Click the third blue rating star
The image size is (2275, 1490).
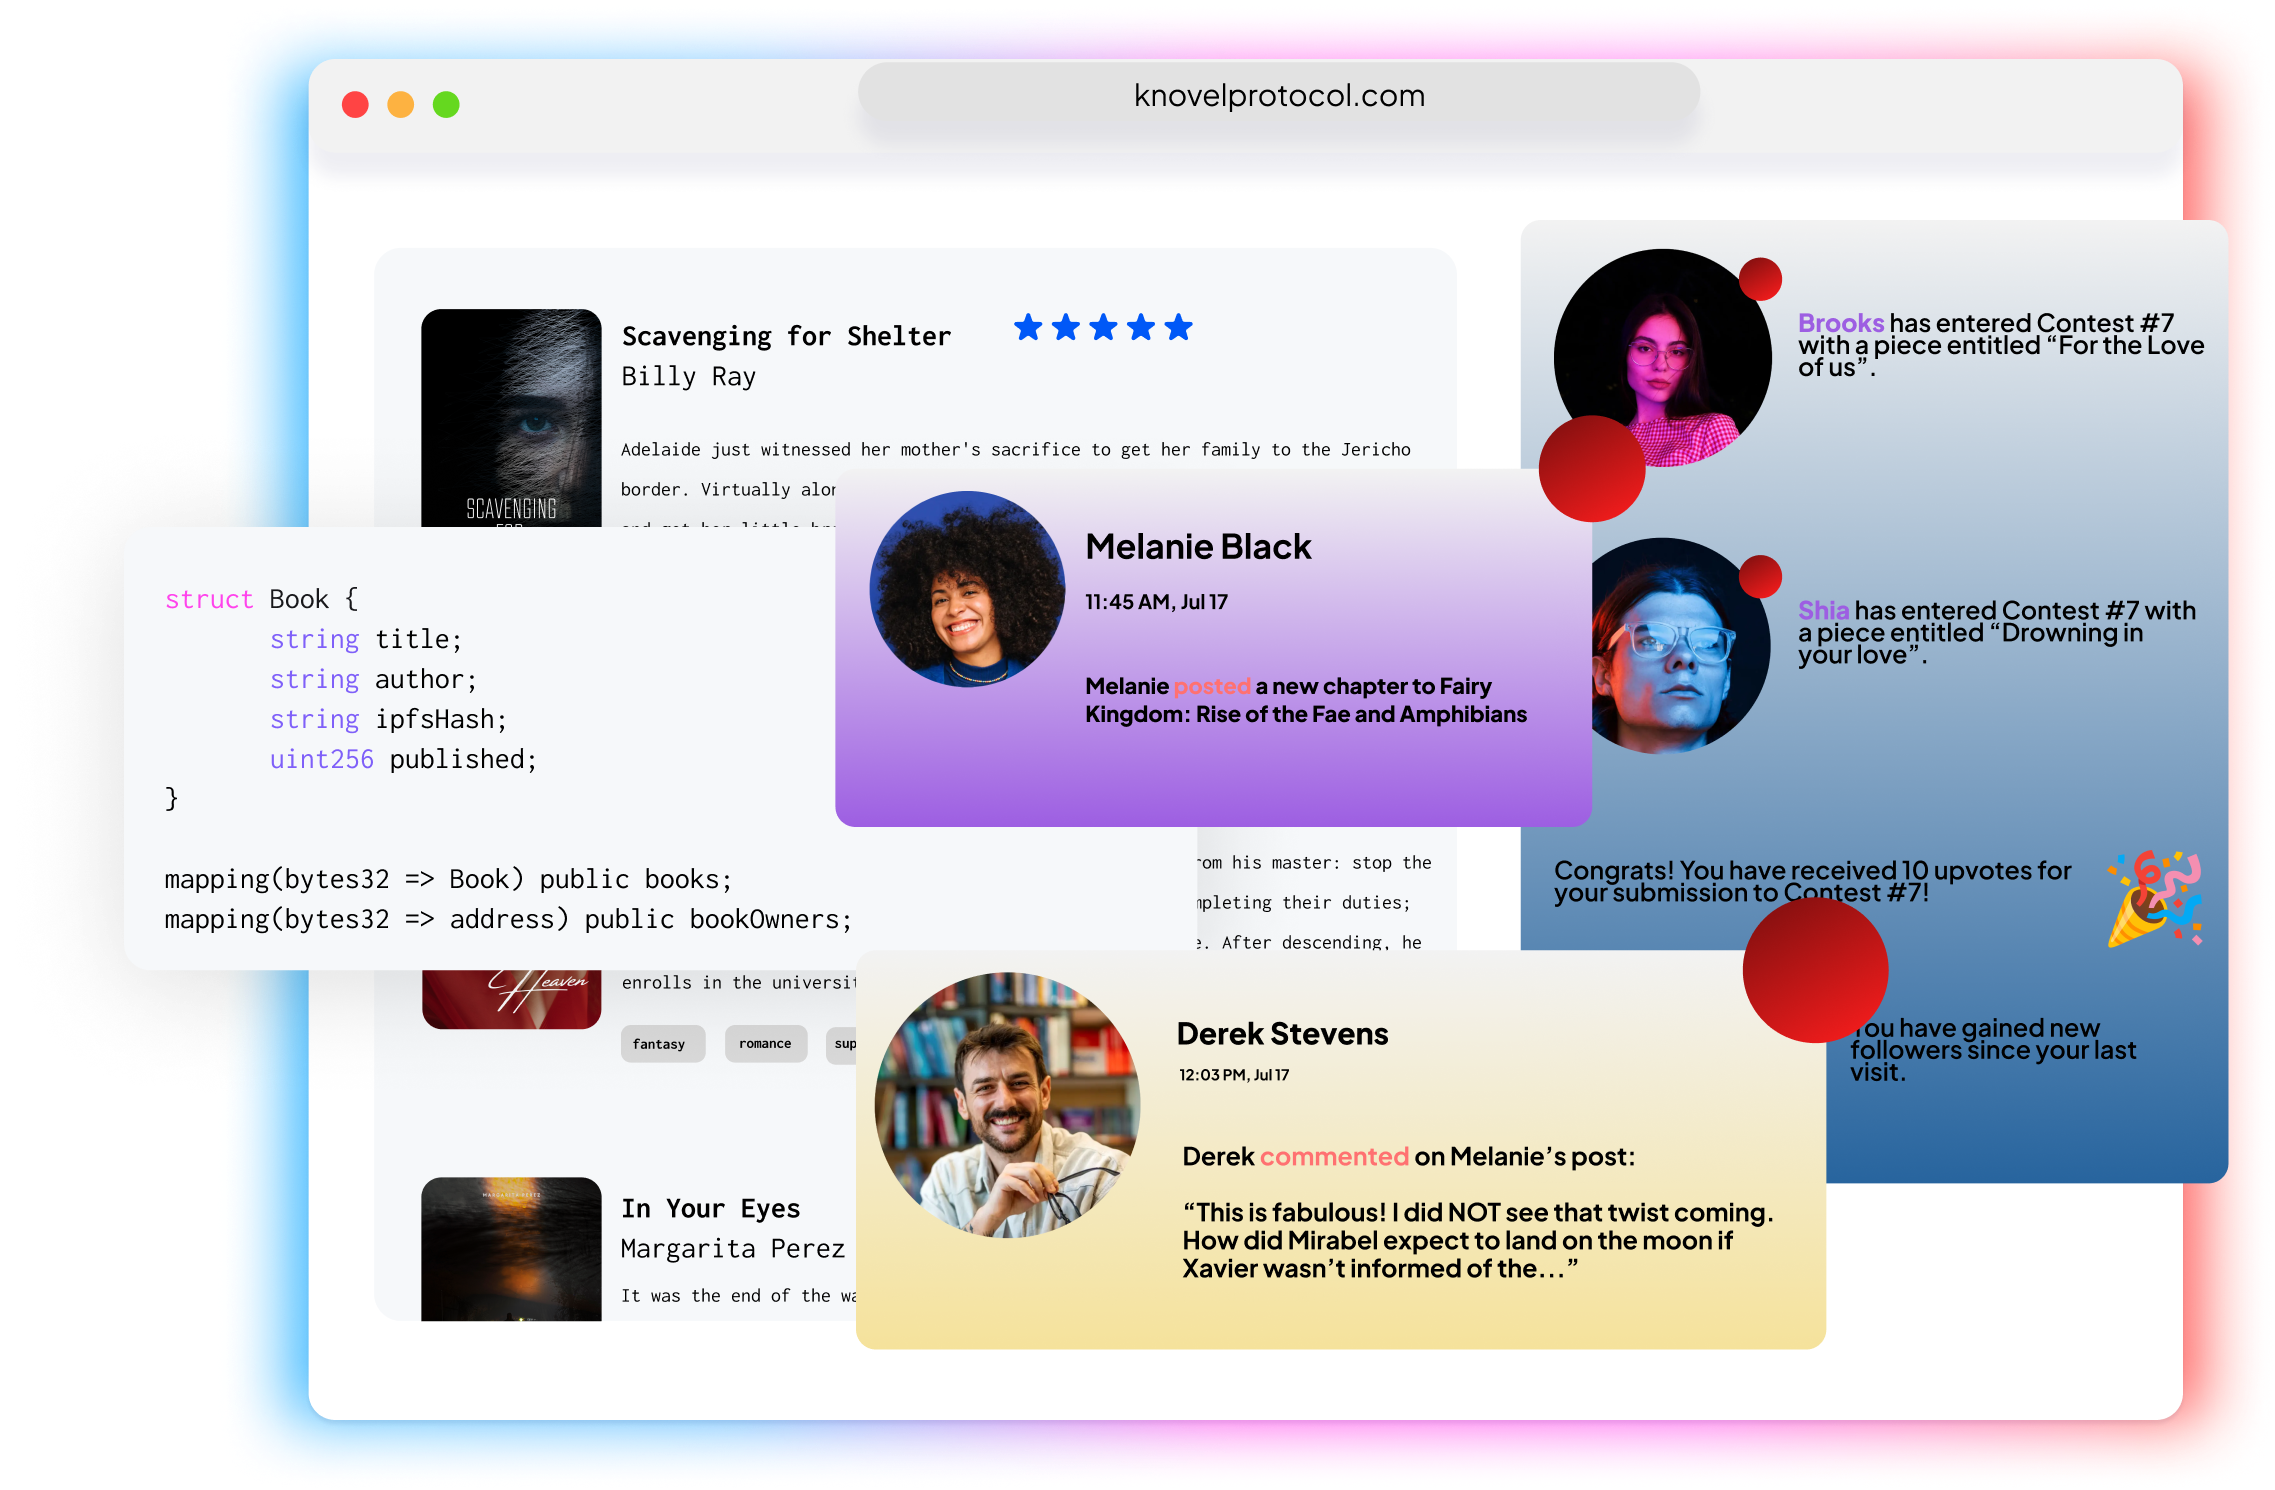click(x=1103, y=327)
